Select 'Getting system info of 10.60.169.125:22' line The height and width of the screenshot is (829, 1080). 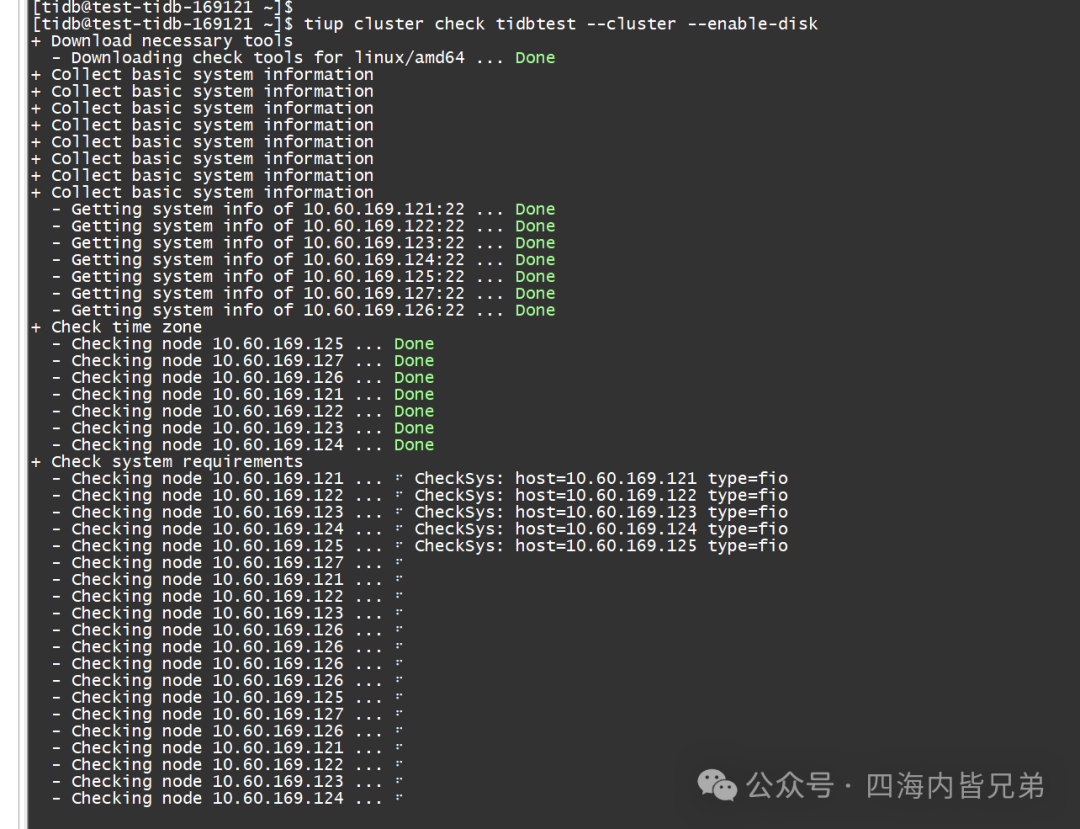point(303,277)
